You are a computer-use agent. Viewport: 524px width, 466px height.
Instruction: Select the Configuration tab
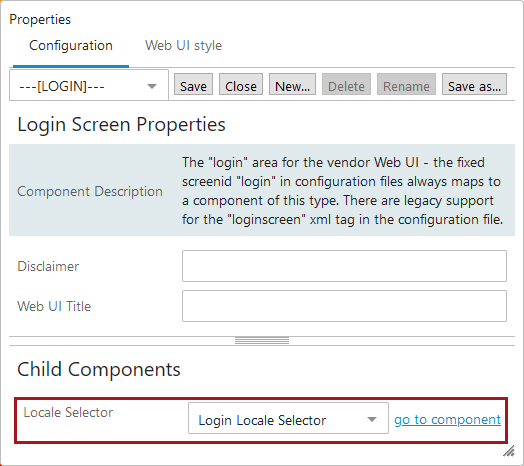(71, 45)
